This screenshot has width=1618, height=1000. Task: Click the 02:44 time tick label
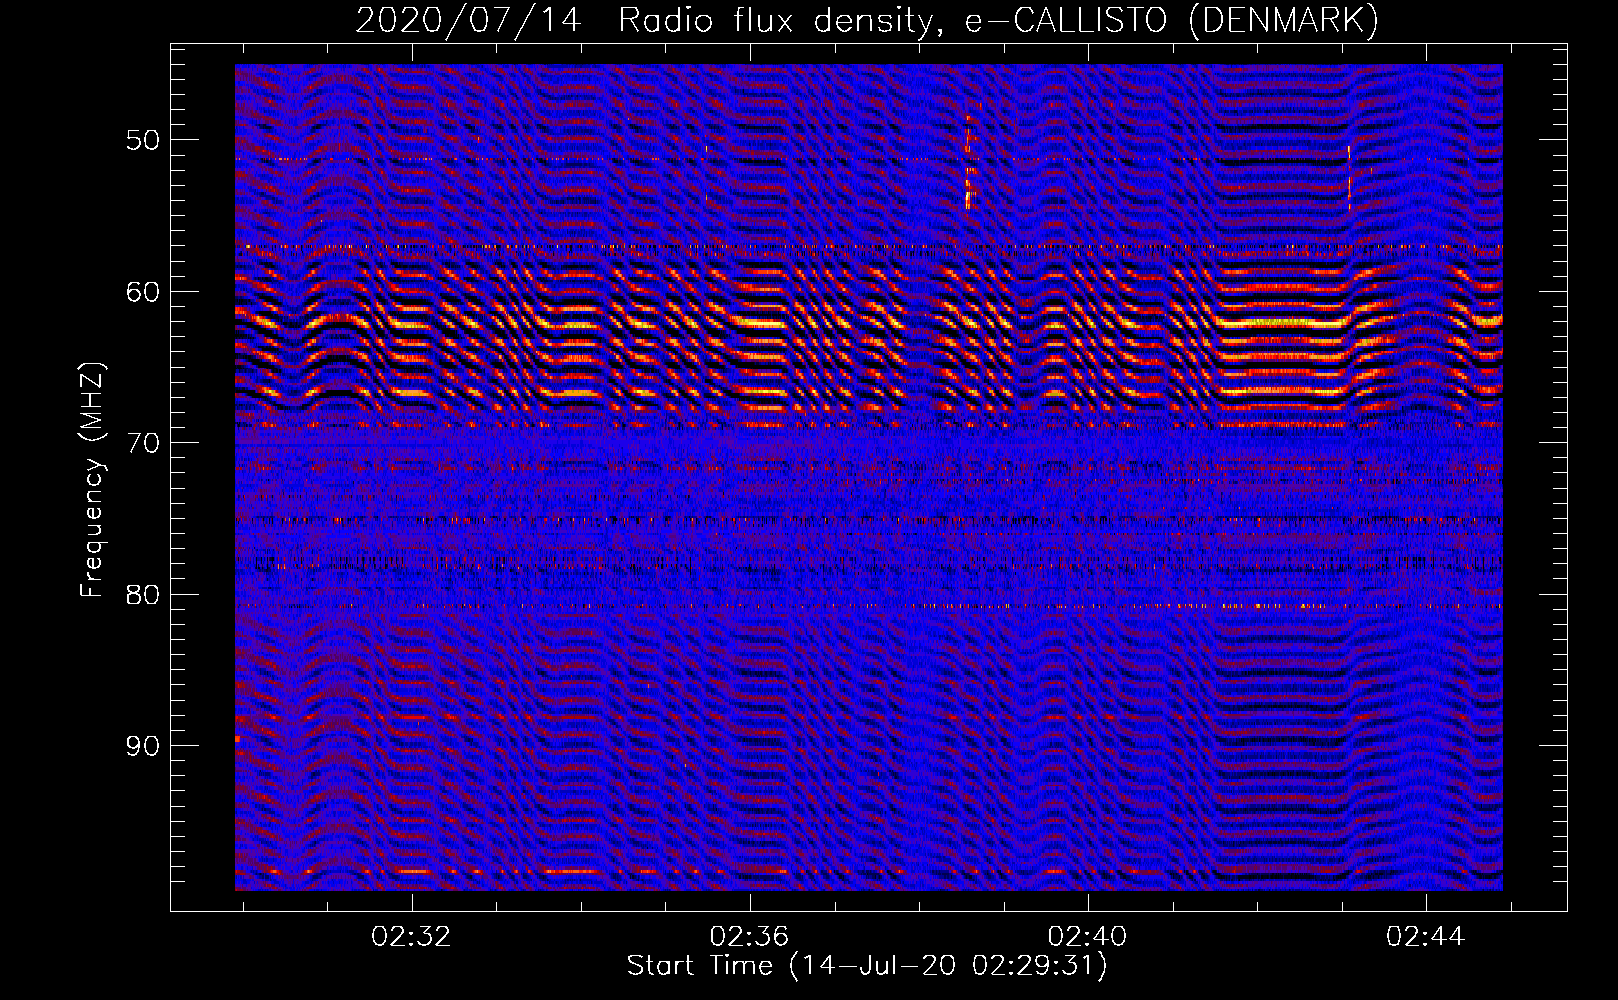[1425, 937]
